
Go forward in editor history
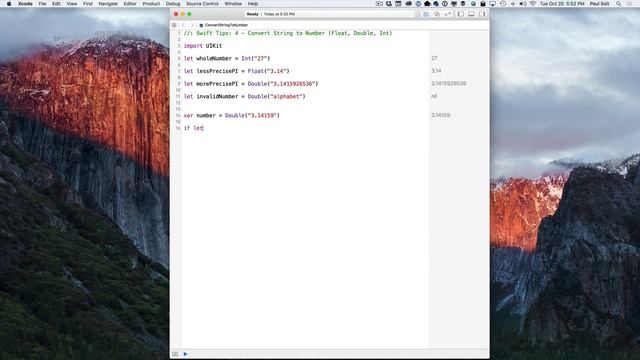point(192,25)
